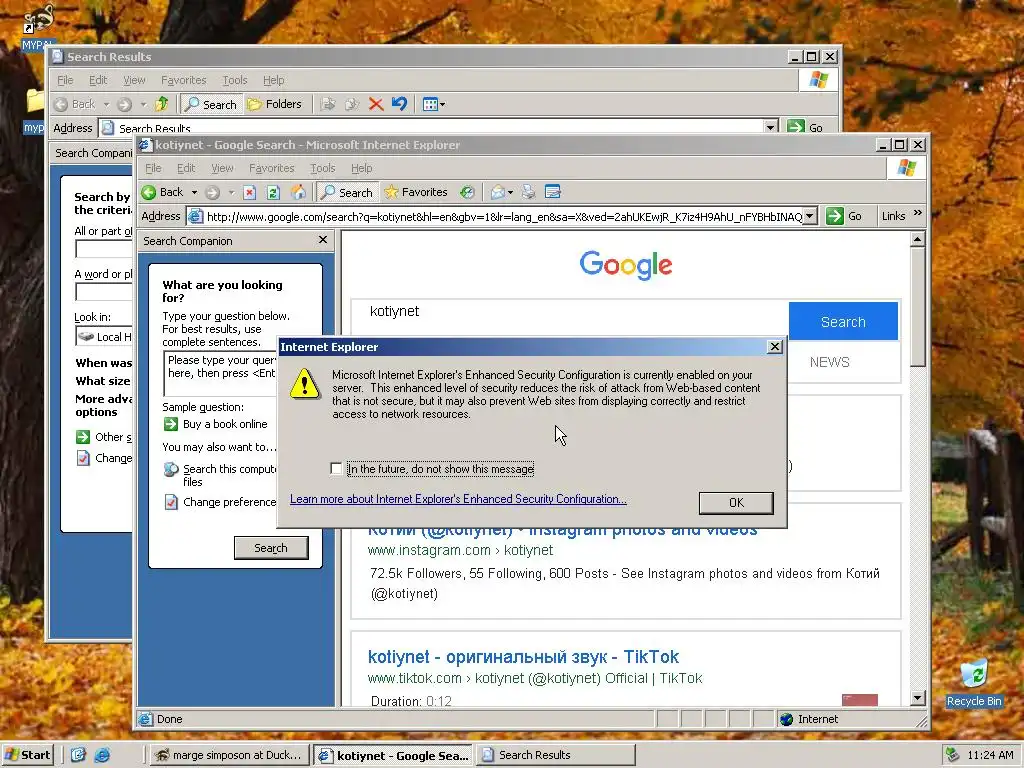Click Back arrow in Search Results window
Image resolution: width=1024 pixels, height=768 pixels.
(x=61, y=104)
